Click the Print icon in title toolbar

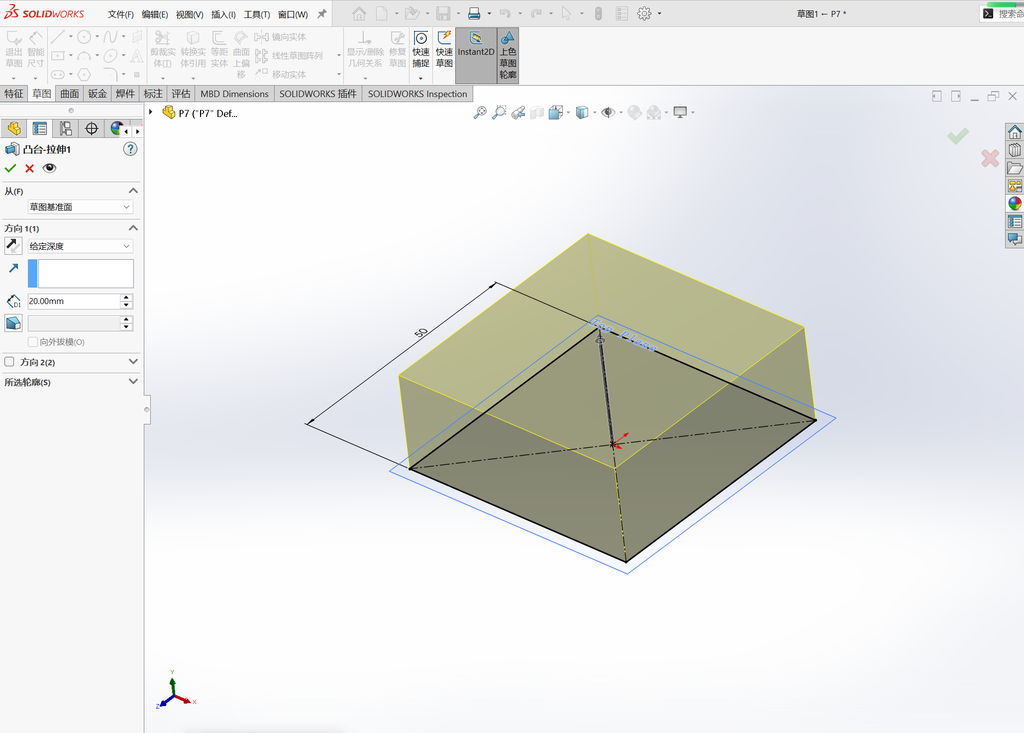[474, 14]
